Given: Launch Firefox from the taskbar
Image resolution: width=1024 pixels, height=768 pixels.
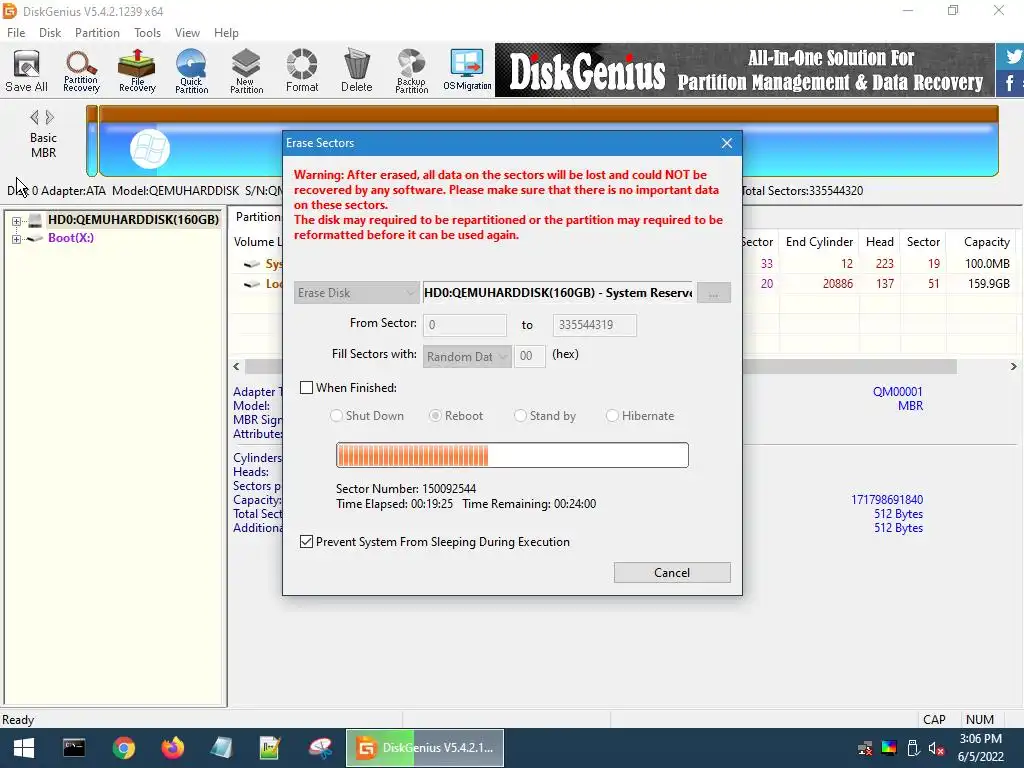Looking at the screenshot, I should [x=172, y=748].
